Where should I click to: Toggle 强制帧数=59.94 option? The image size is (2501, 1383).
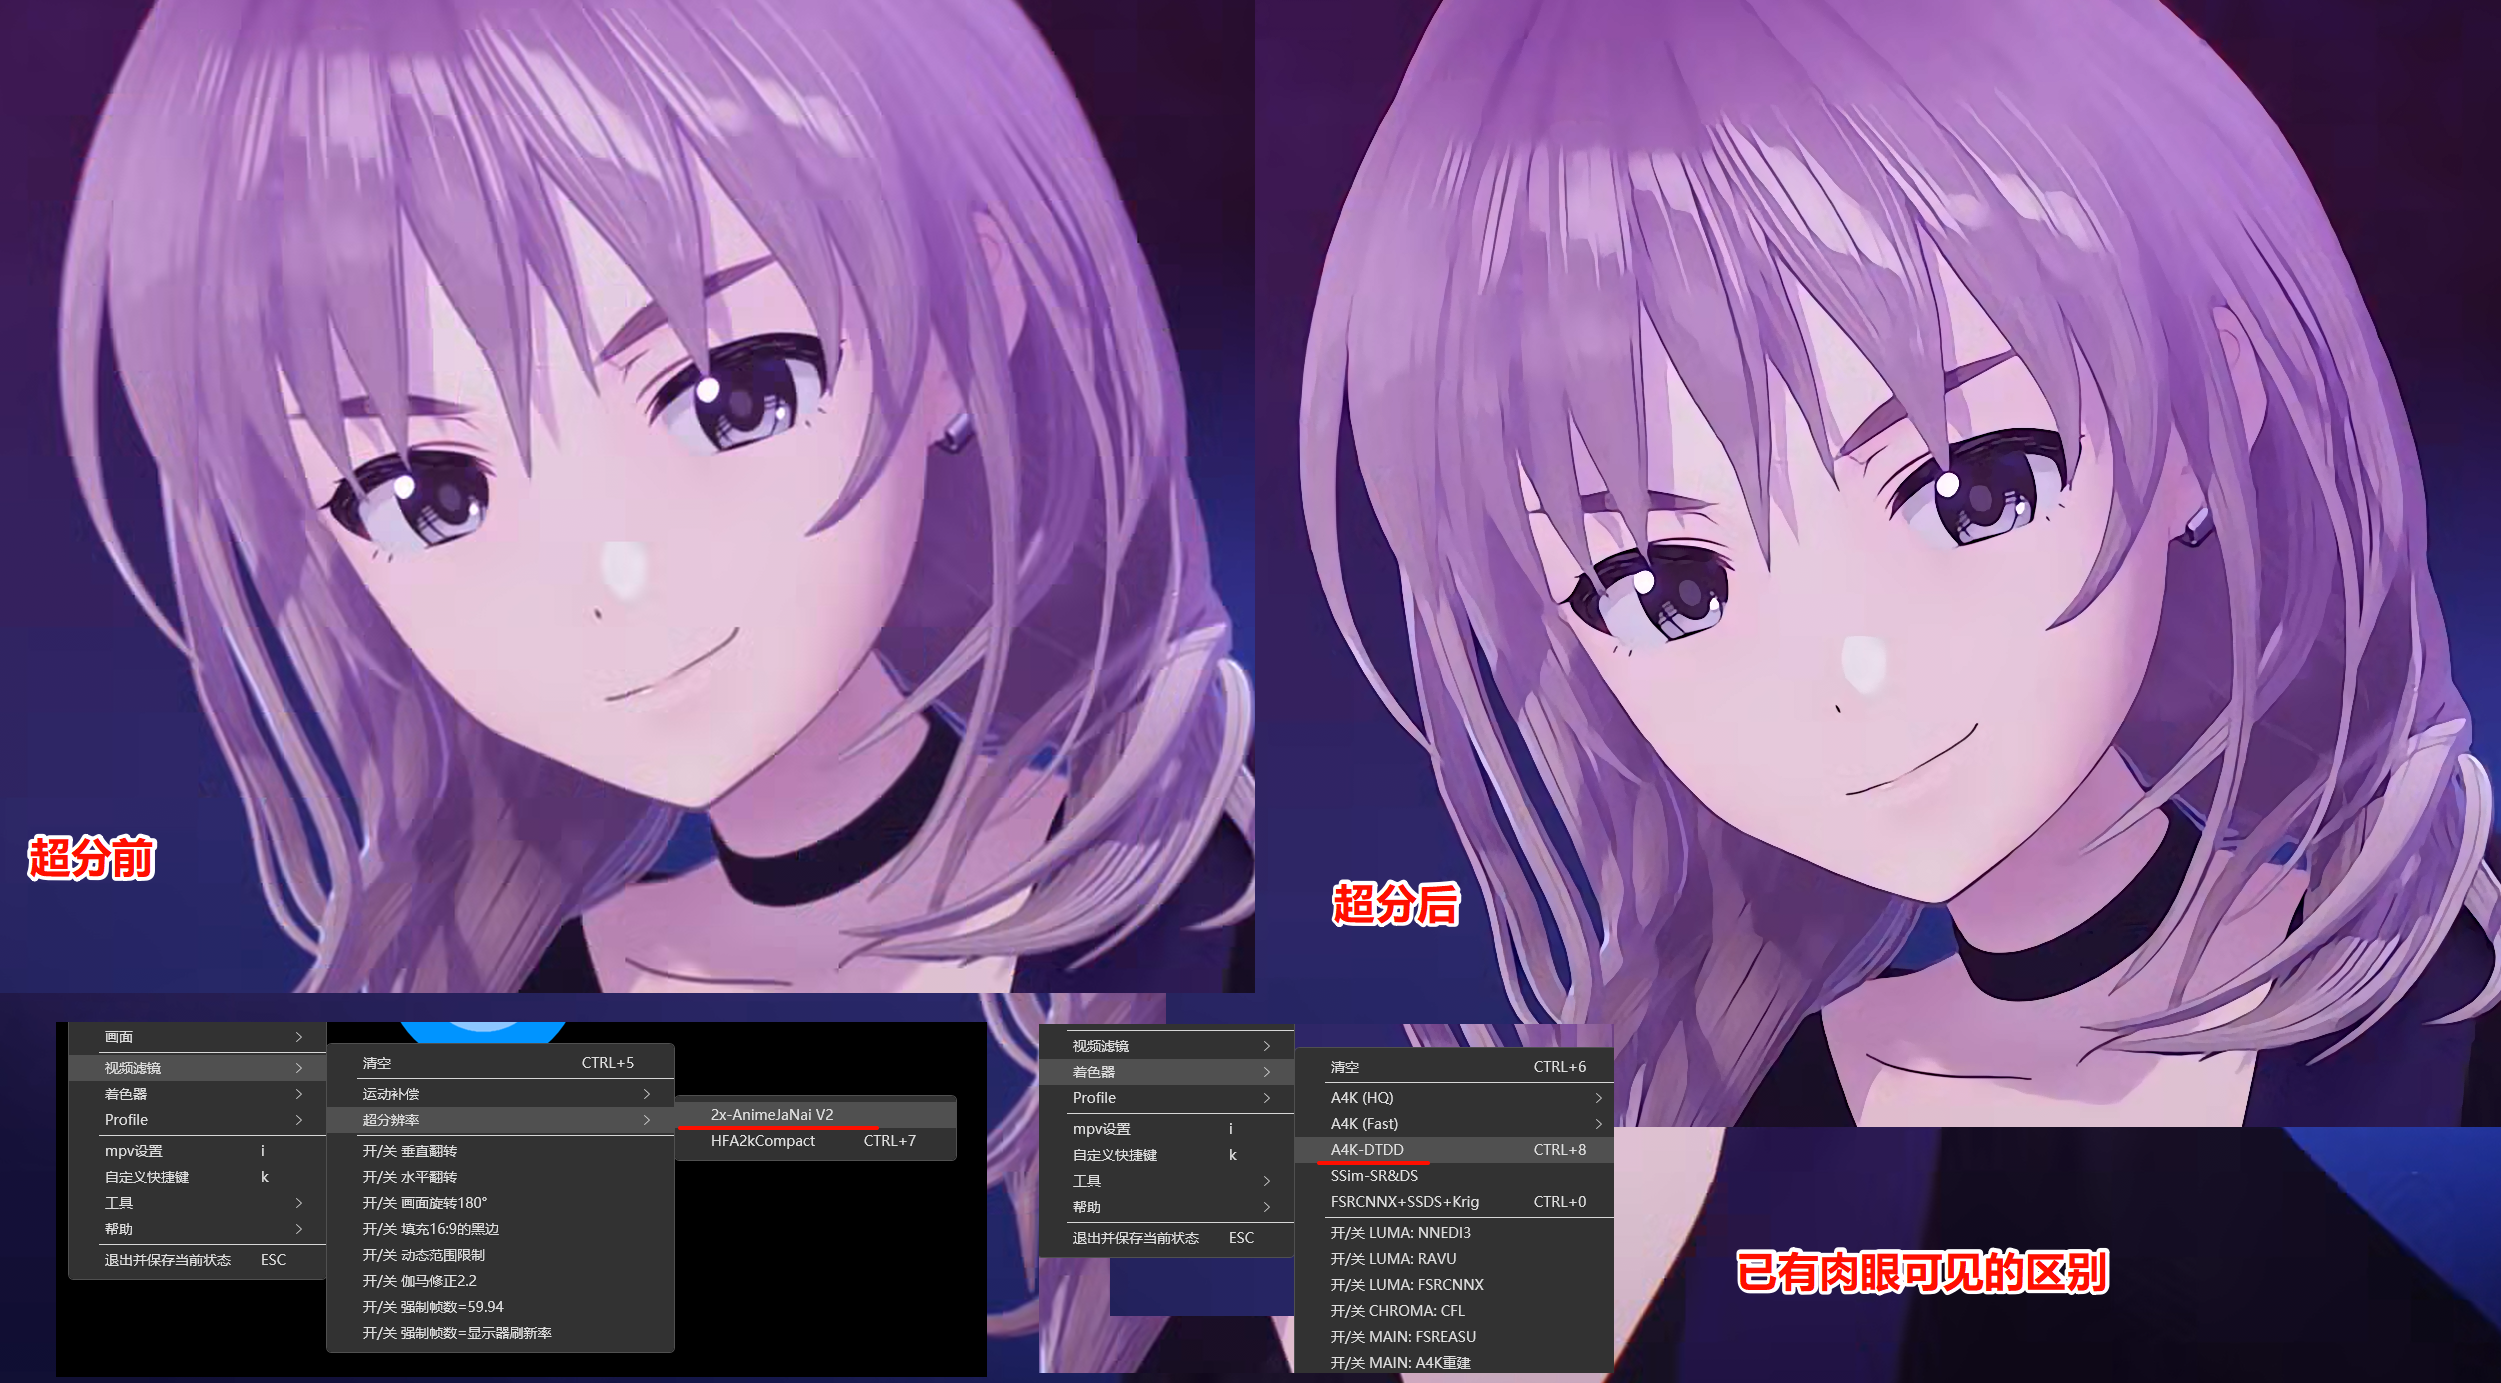pos(433,1307)
